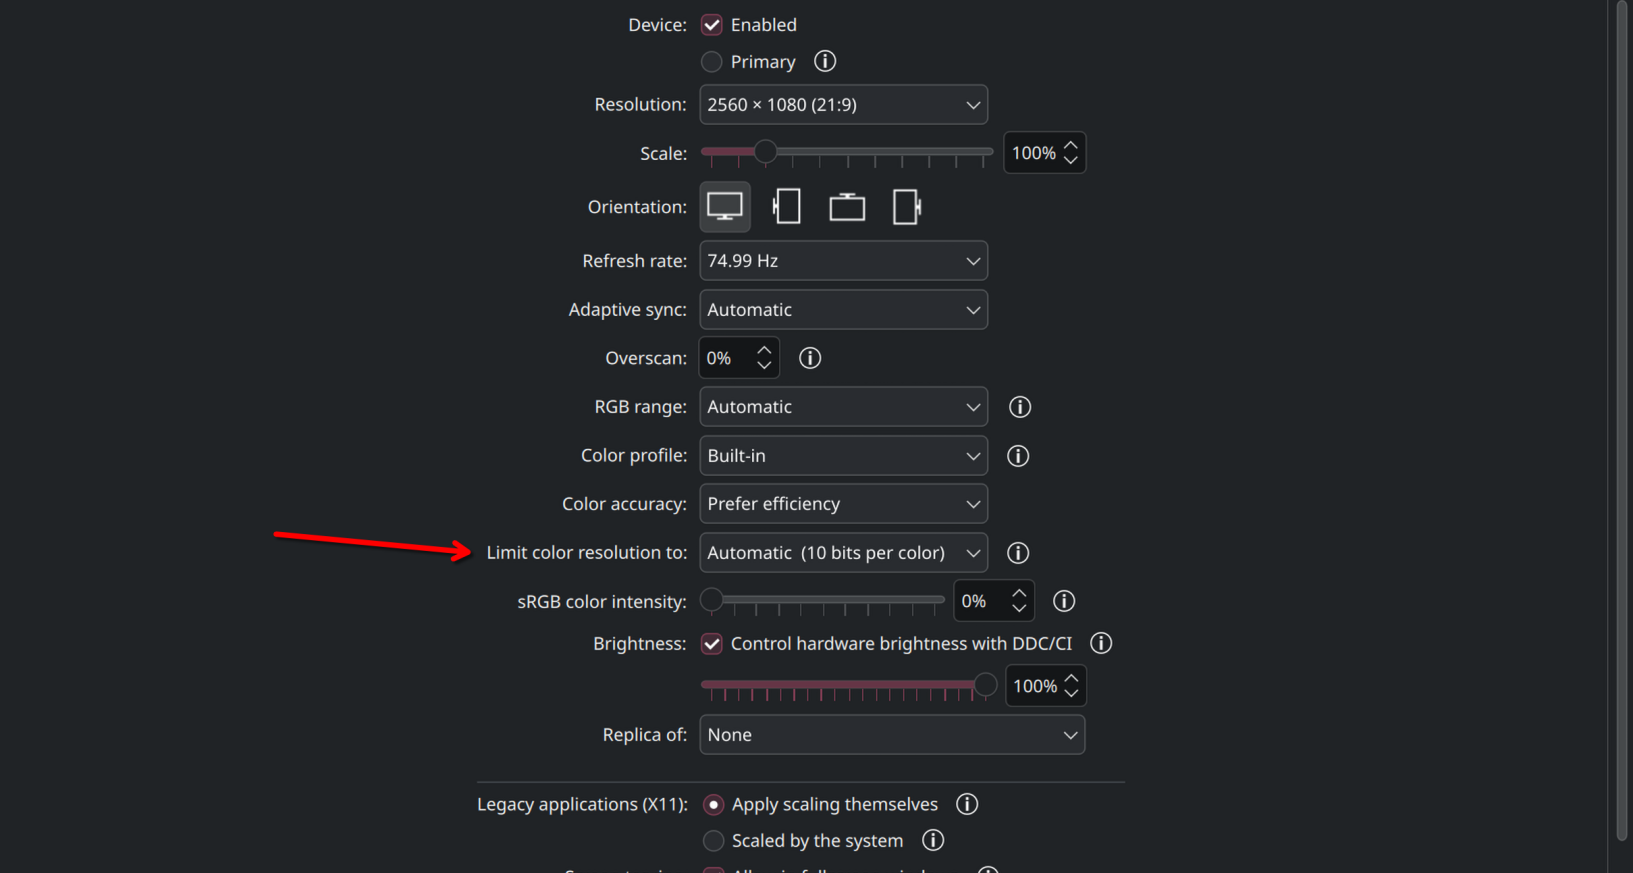Screen dimensions: 1633x873
Task: Show info icon for DDC/CI brightness control
Action: [1101, 643]
